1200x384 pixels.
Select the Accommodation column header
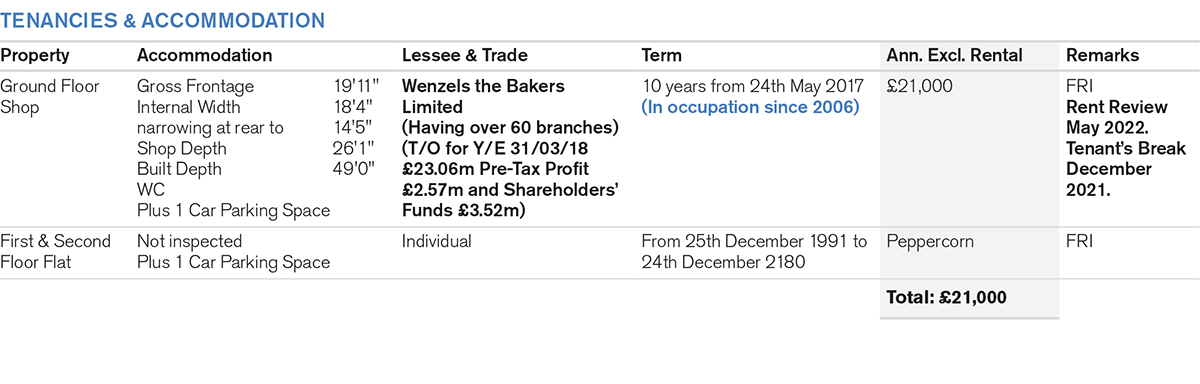[204, 56]
